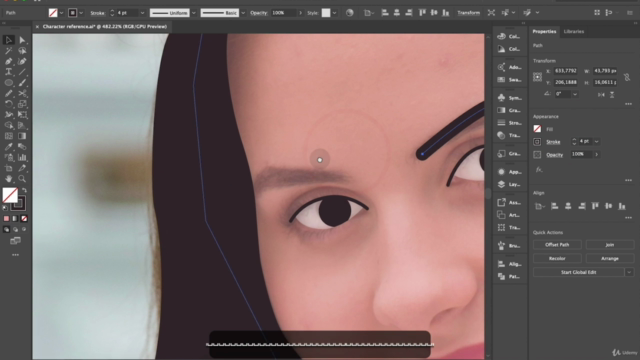Select the Scale tool
The height and width of the screenshot is (360, 640).
[22, 104]
